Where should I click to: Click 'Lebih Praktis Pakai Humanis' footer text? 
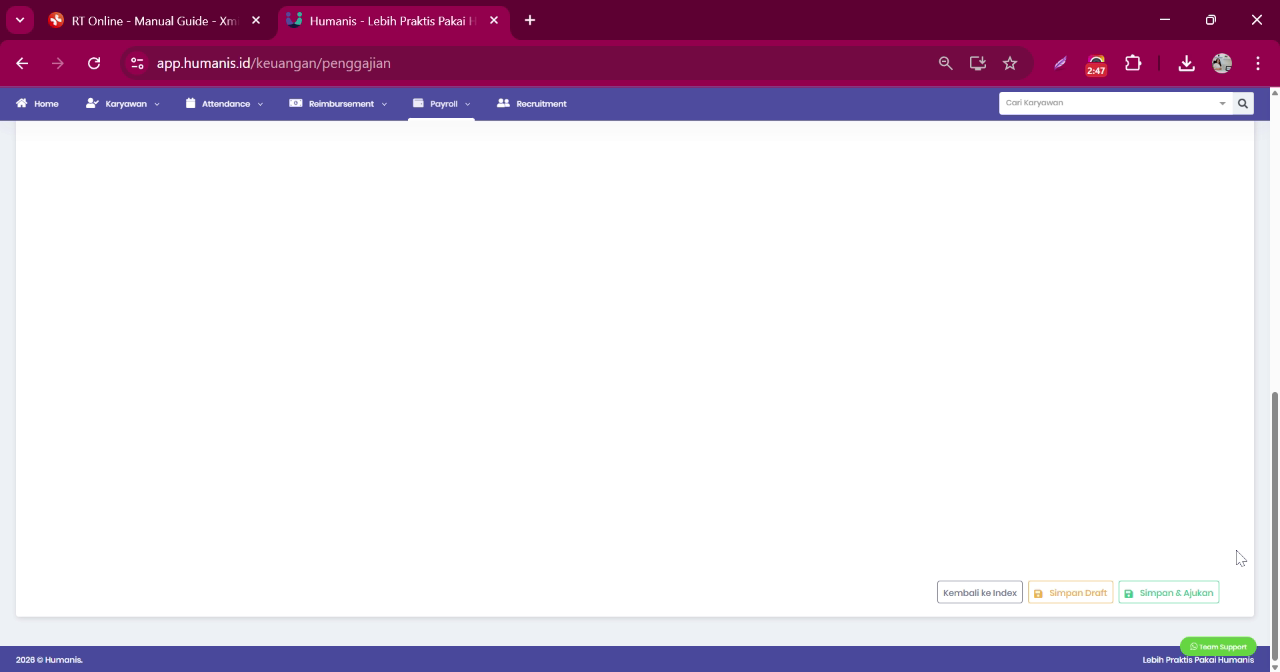pyautogui.click(x=1198, y=660)
